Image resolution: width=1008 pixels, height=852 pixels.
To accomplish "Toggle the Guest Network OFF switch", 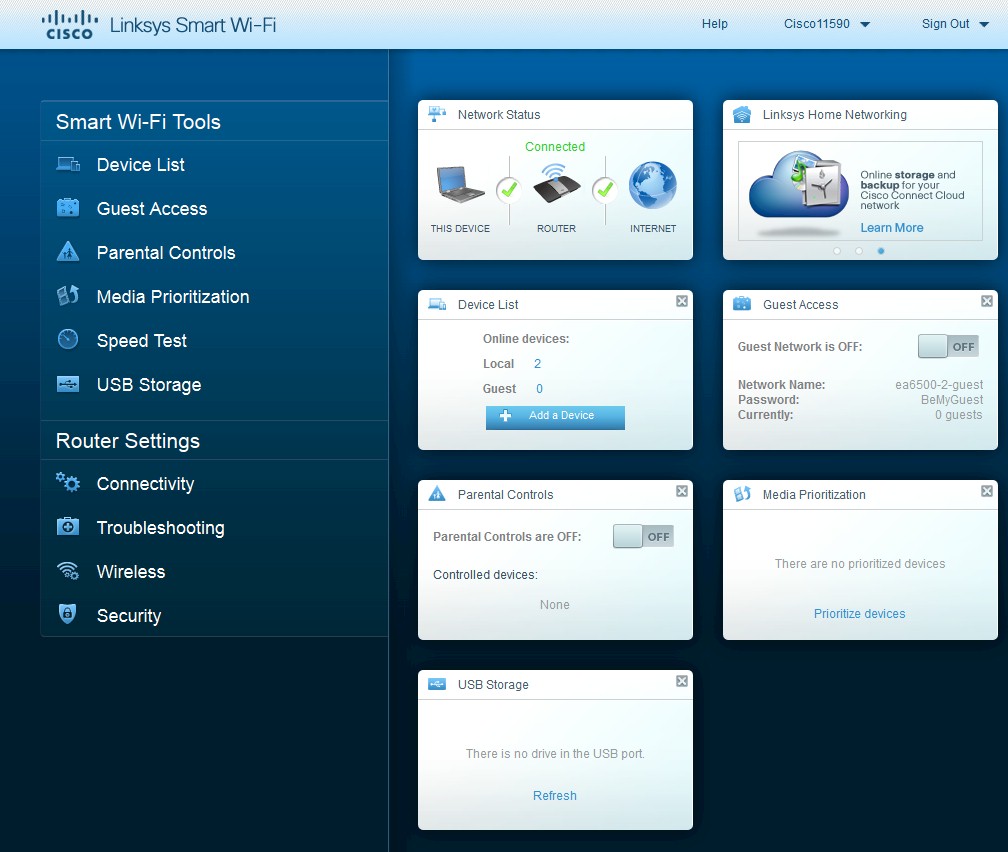I will 948,347.
